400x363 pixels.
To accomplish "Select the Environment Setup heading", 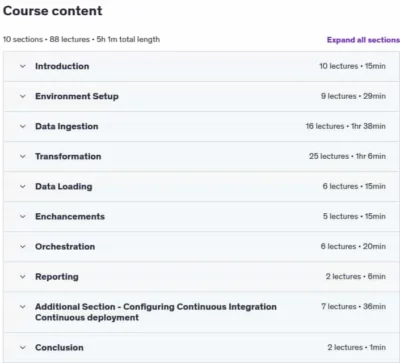I will [77, 96].
